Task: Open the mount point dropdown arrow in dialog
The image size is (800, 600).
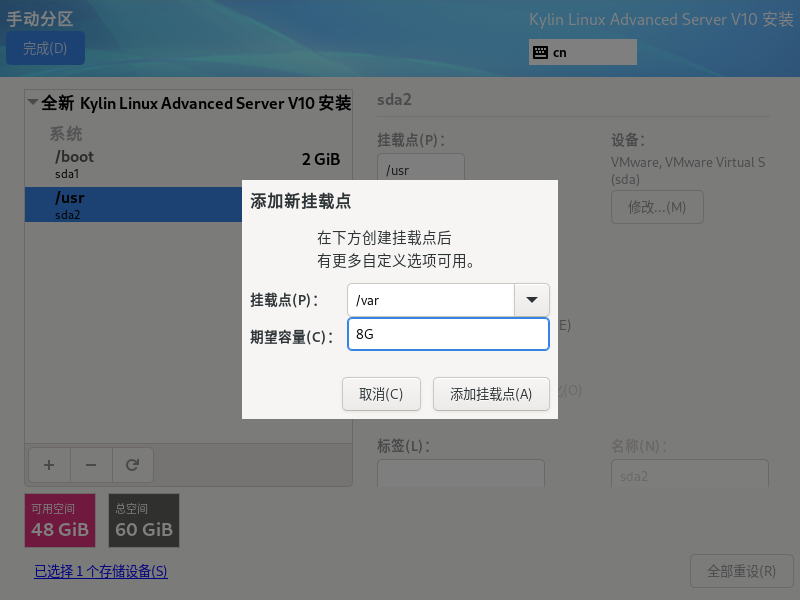Action: [532, 300]
